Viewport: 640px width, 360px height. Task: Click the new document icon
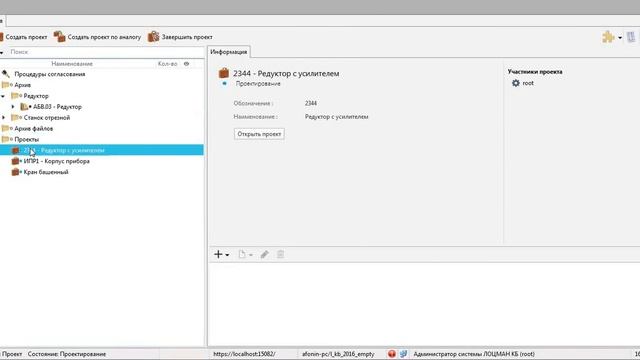[242, 254]
